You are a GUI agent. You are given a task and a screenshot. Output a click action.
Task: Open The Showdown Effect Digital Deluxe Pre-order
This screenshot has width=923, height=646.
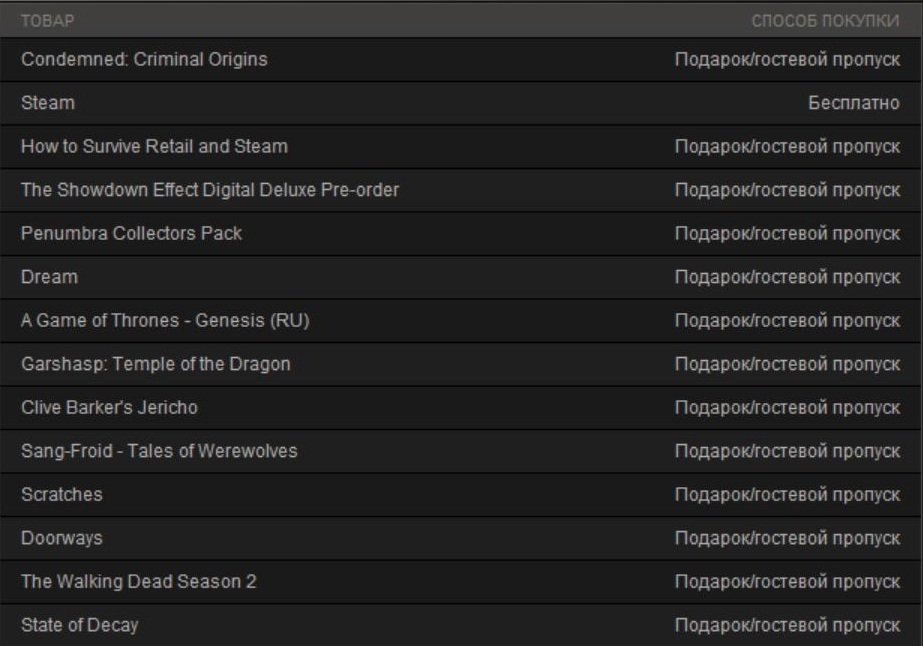[x=210, y=190]
